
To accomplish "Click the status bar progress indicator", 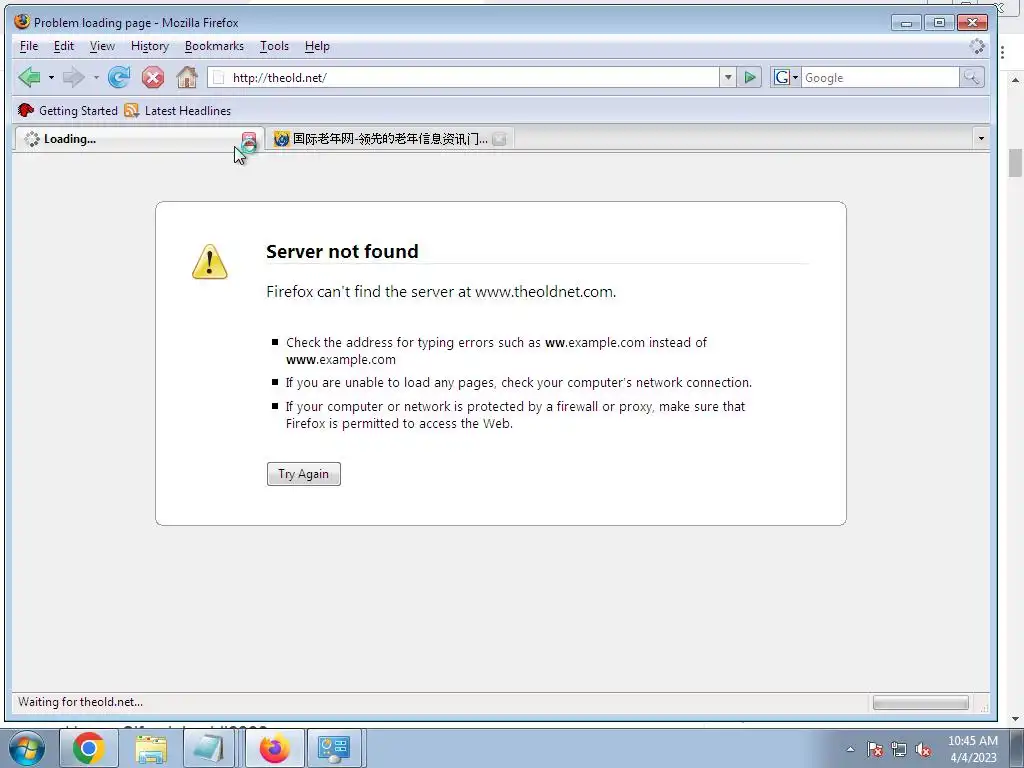I will pos(921,703).
